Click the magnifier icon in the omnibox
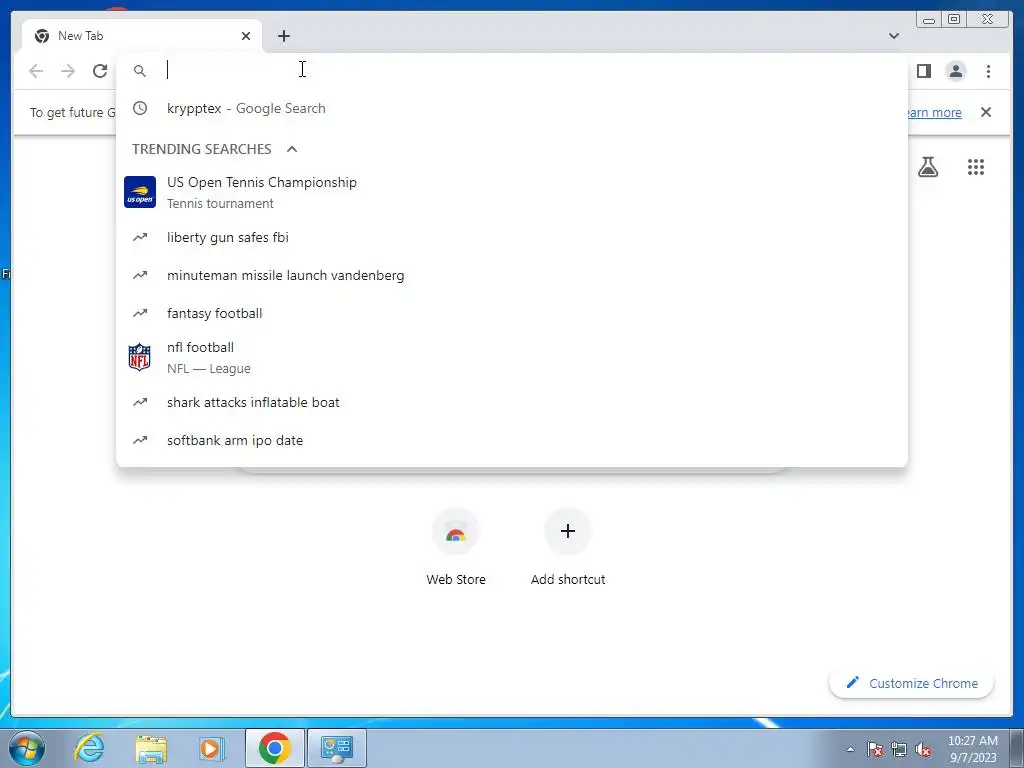The width and height of the screenshot is (1024, 768). (x=140, y=71)
